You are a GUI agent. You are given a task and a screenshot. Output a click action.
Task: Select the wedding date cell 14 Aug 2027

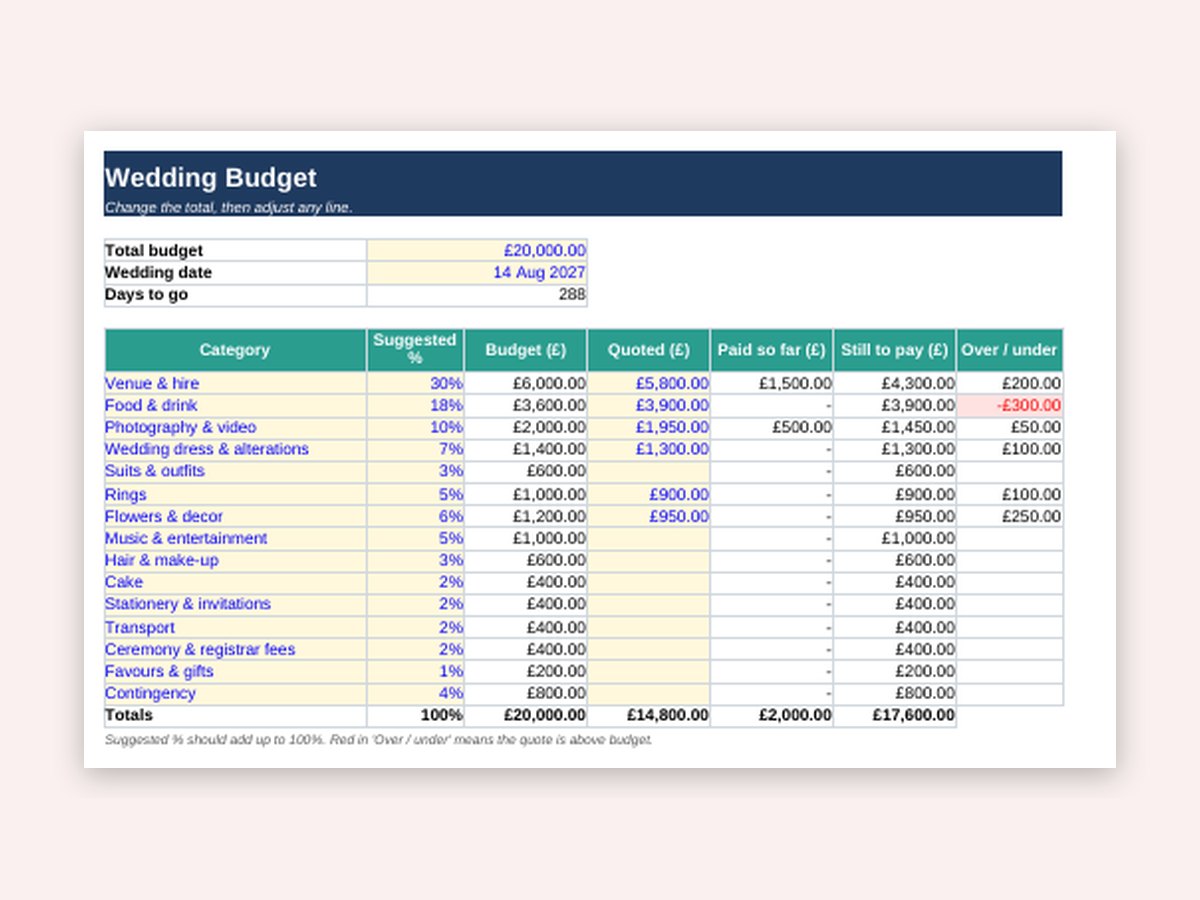(x=477, y=273)
